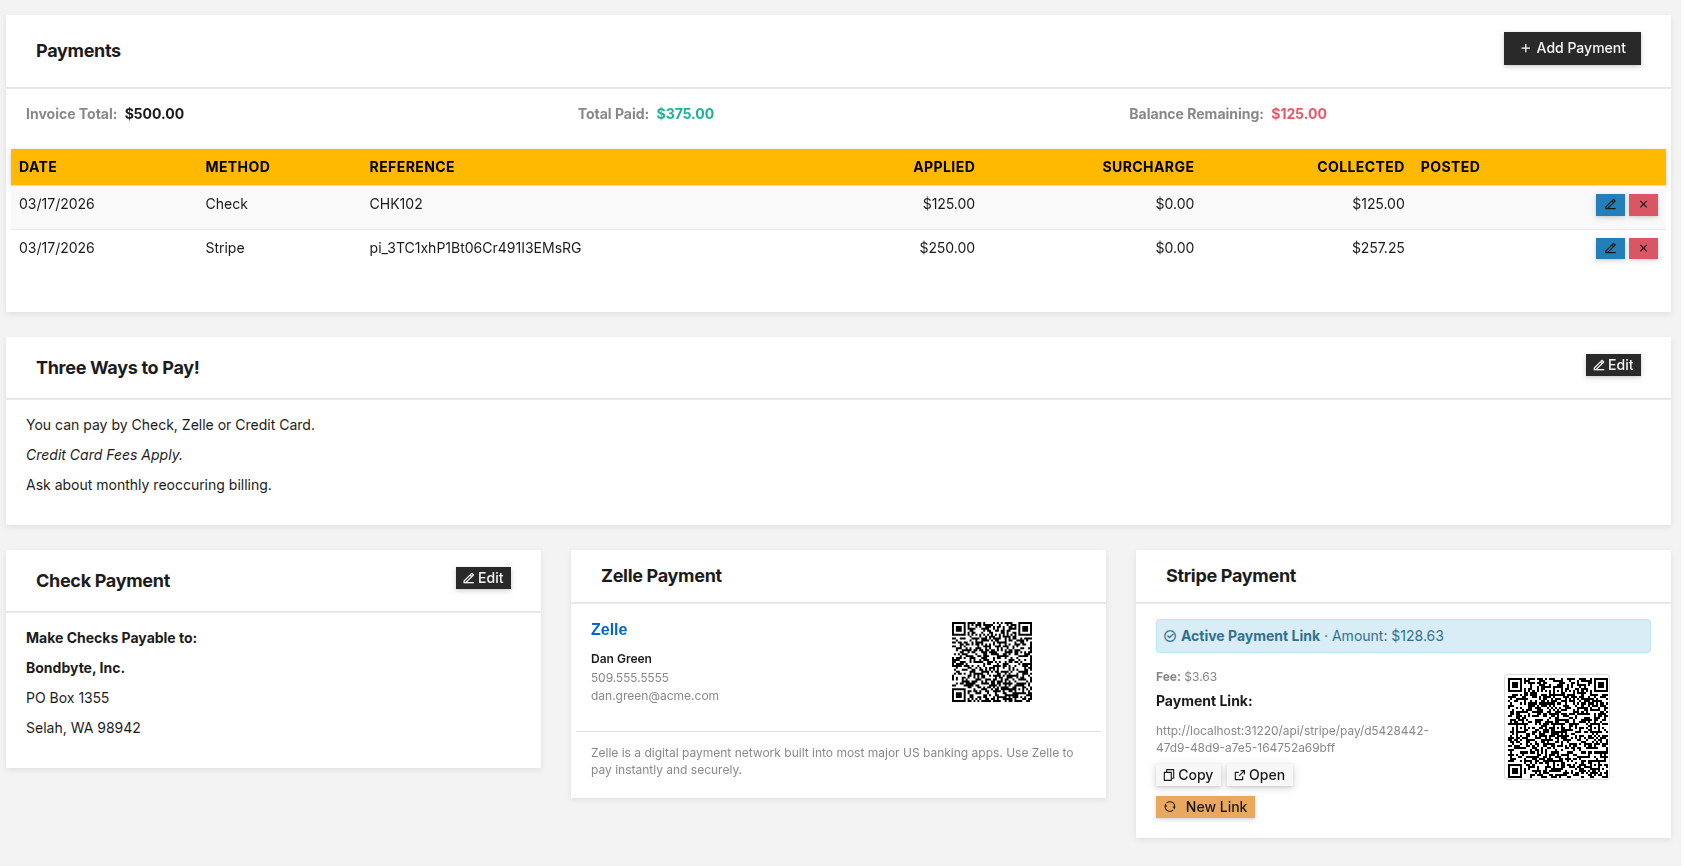
Task: Edit the Stripe payment row
Action: [1609, 248]
